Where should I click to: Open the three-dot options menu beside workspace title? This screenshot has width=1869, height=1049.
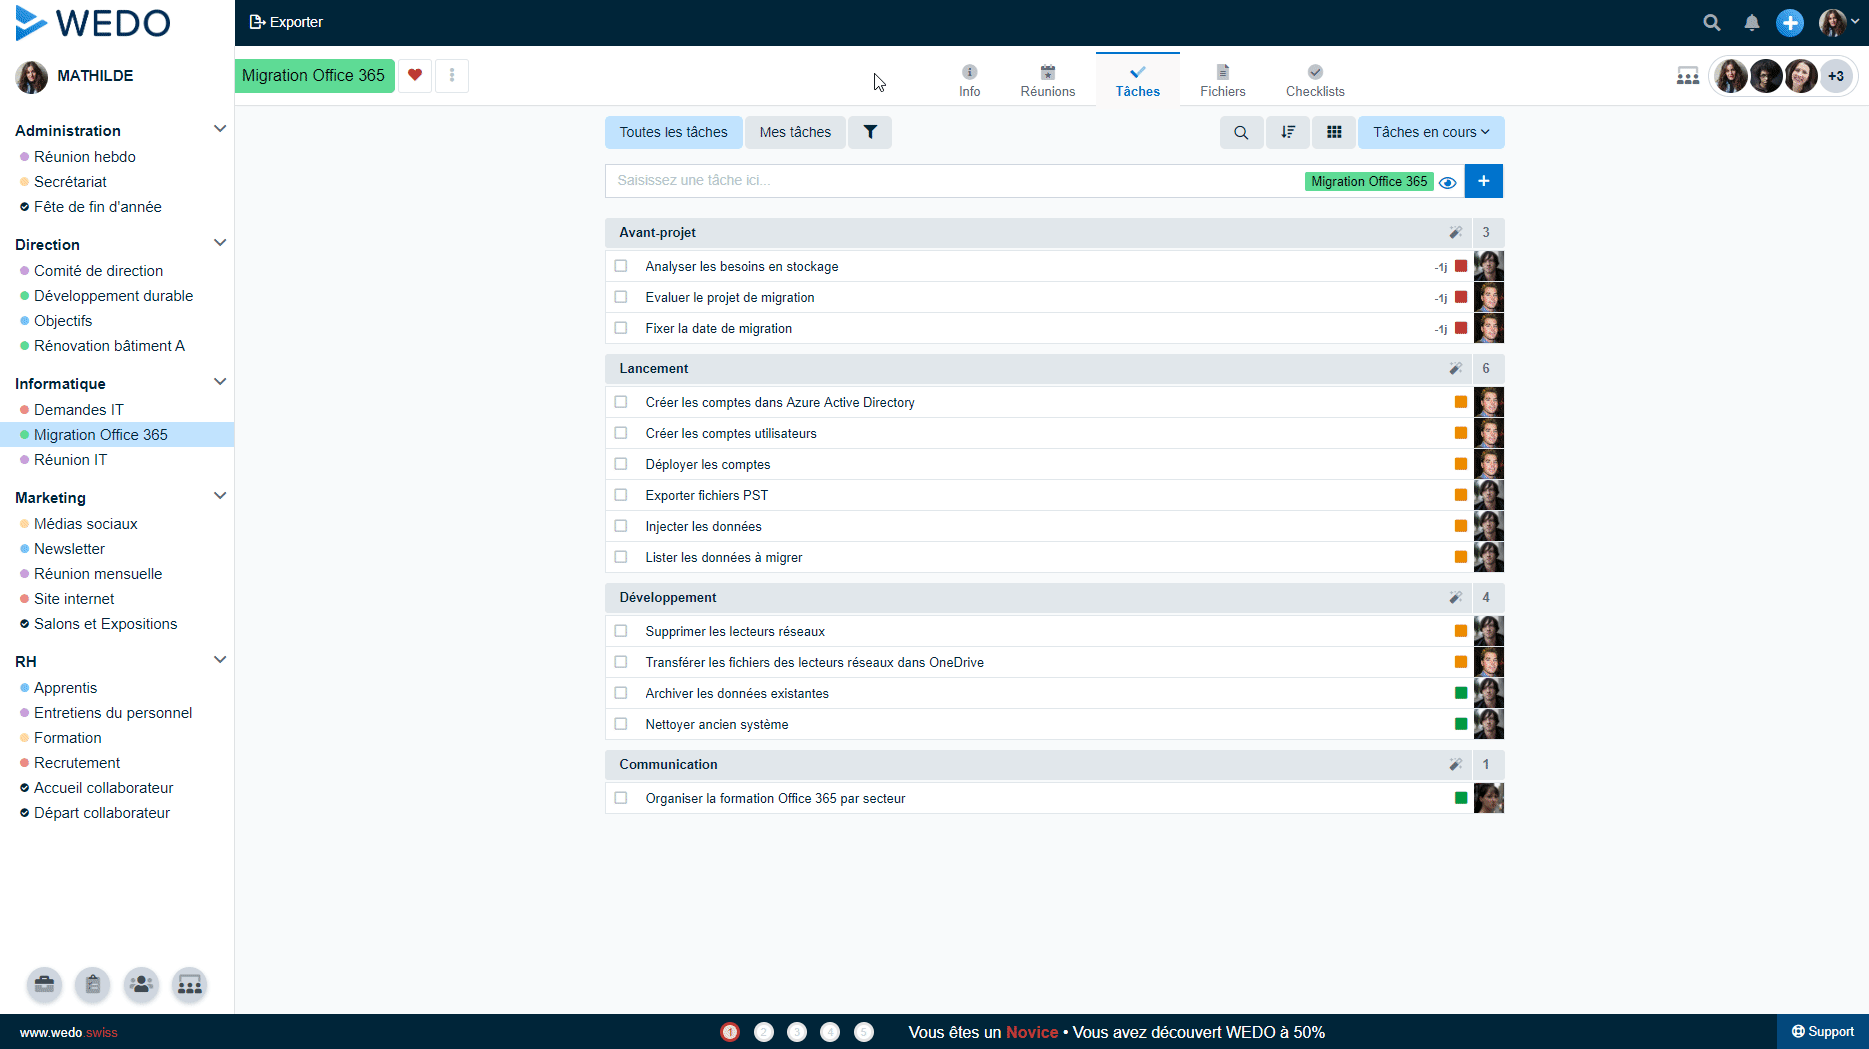[x=452, y=75]
